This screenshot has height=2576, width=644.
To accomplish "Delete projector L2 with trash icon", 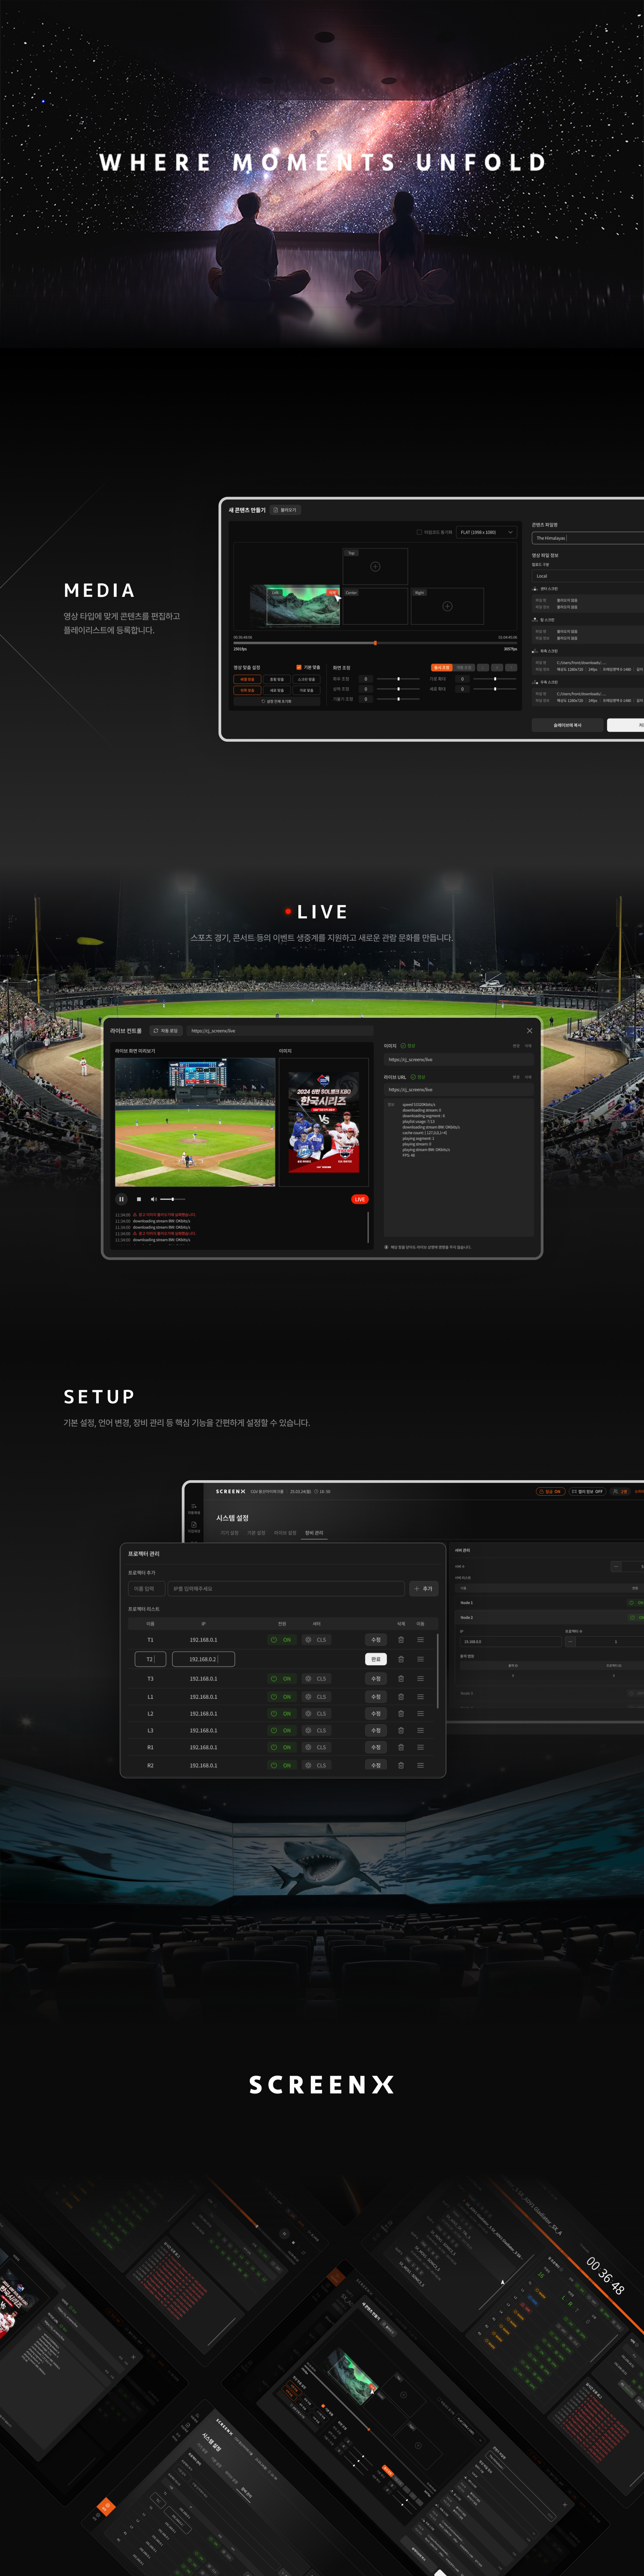I will 401,1714.
